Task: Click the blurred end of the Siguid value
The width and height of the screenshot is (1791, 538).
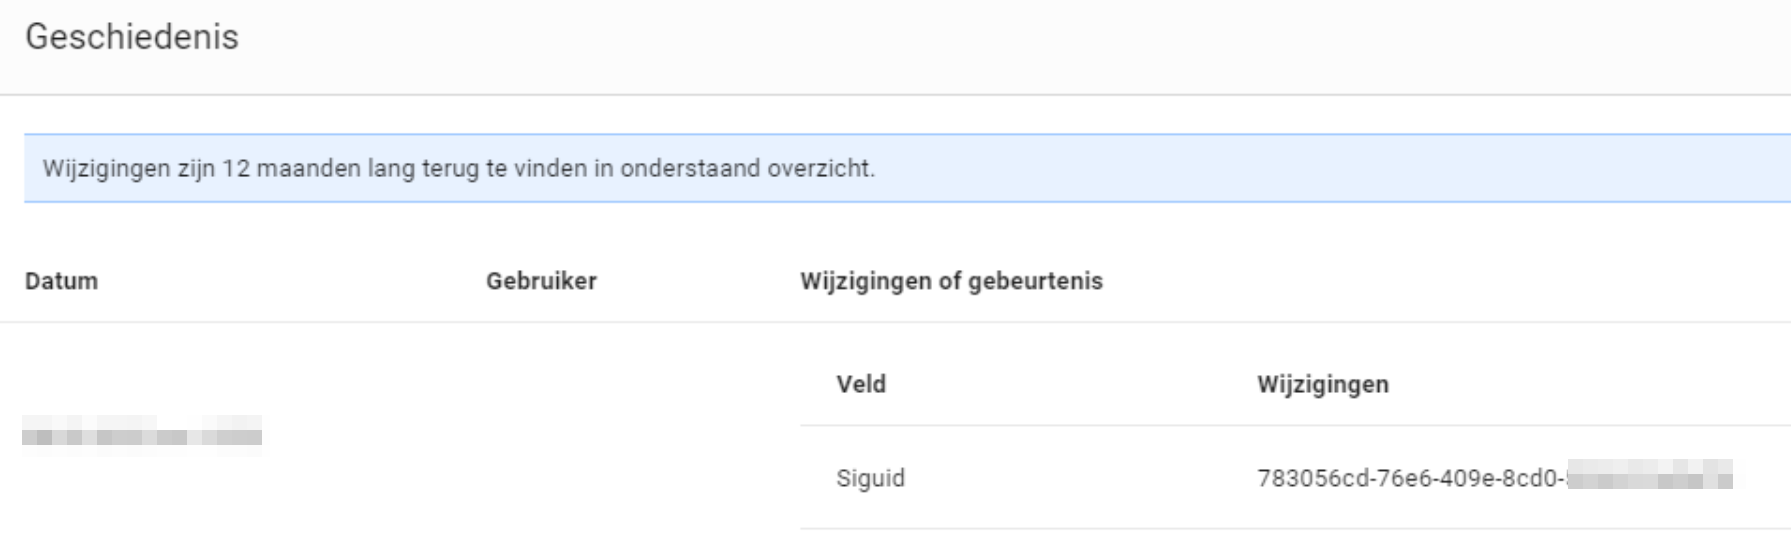Action: (1650, 479)
